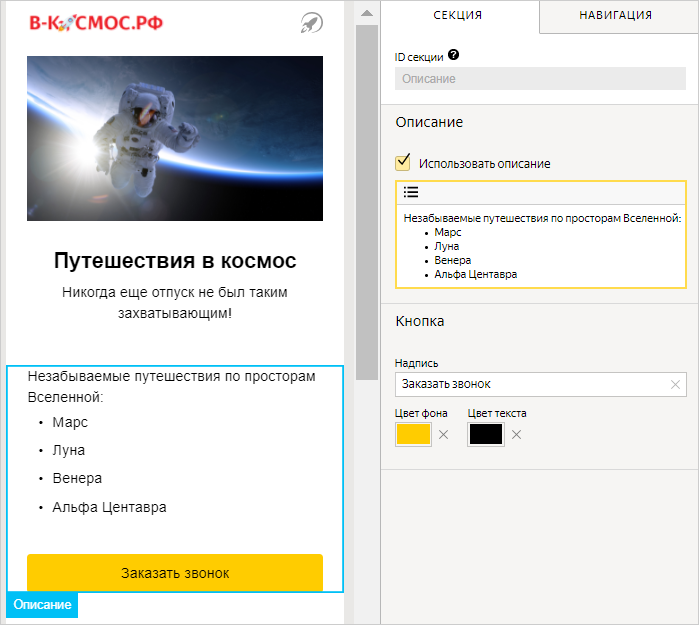Click the bulleted list icon in description editor
699x625 pixels.
(x=411, y=192)
